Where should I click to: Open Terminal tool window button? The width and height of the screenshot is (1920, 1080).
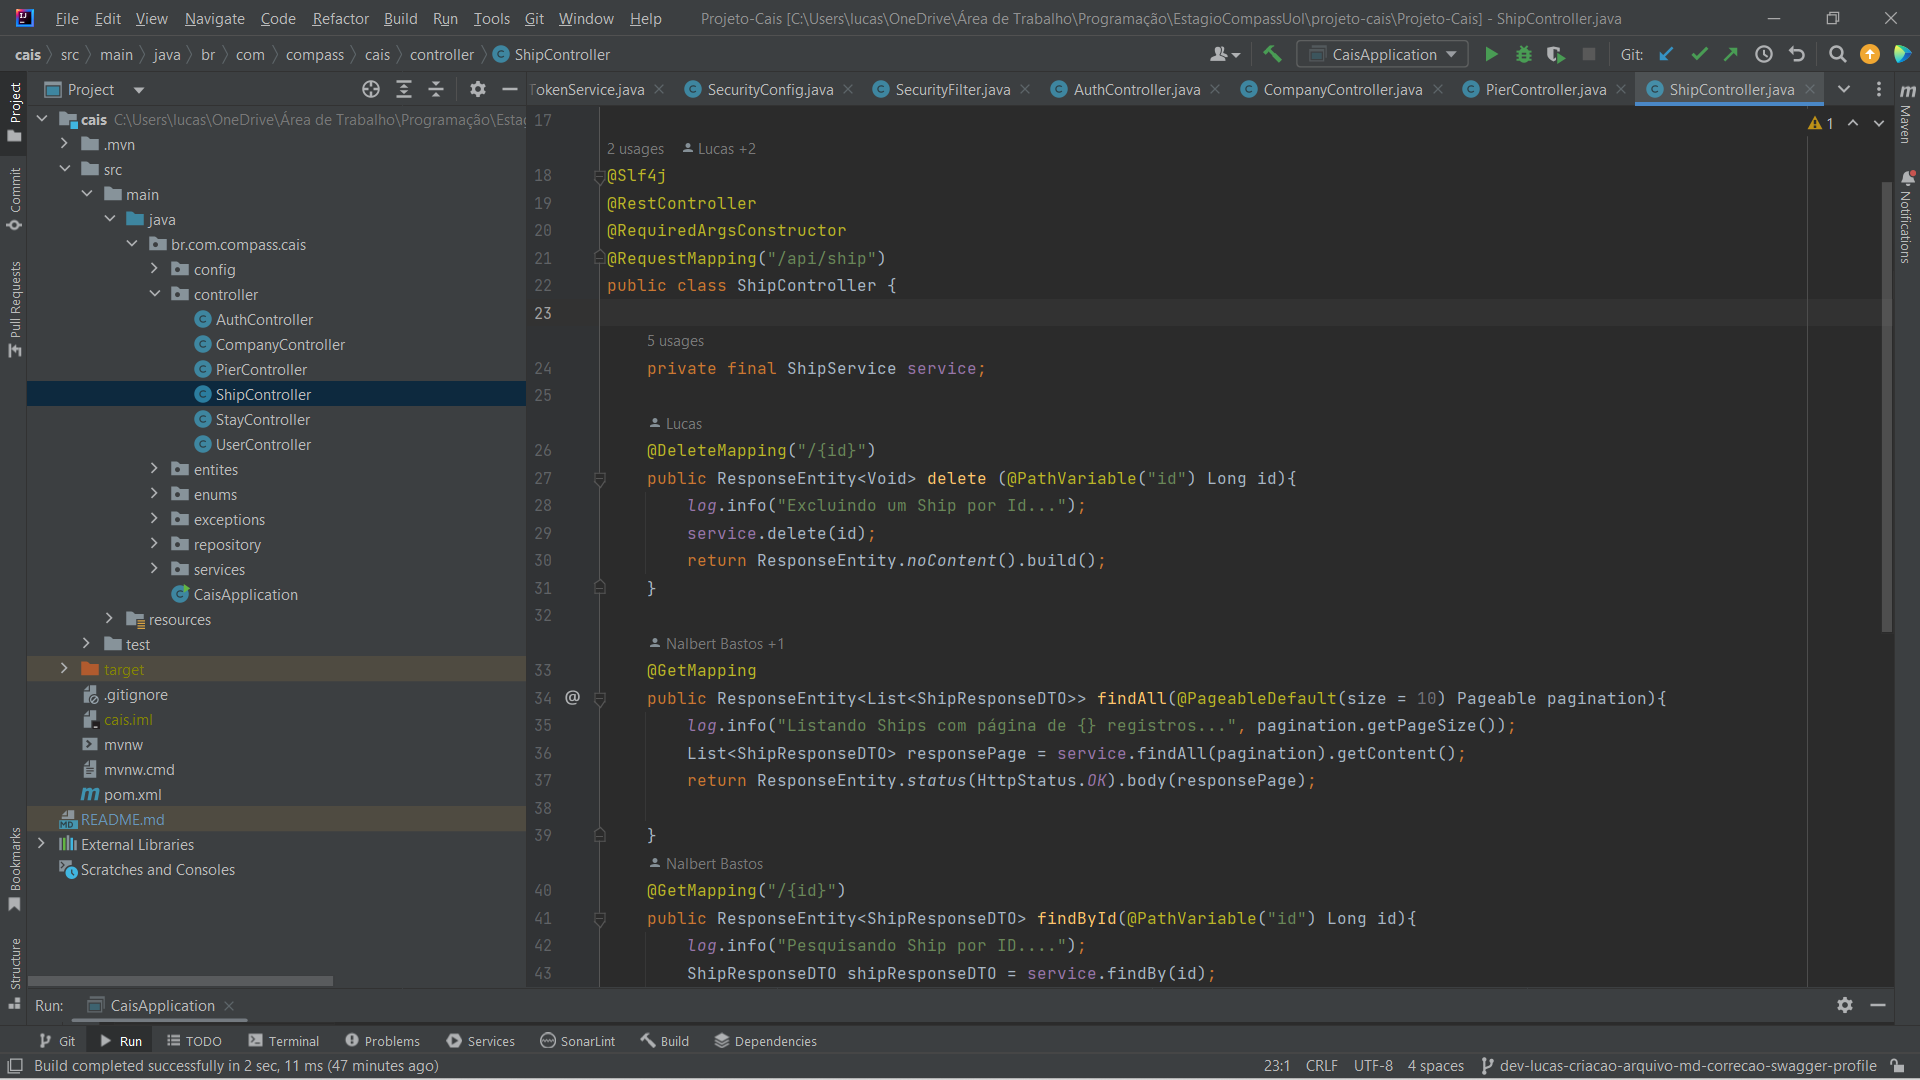(284, 1041)
